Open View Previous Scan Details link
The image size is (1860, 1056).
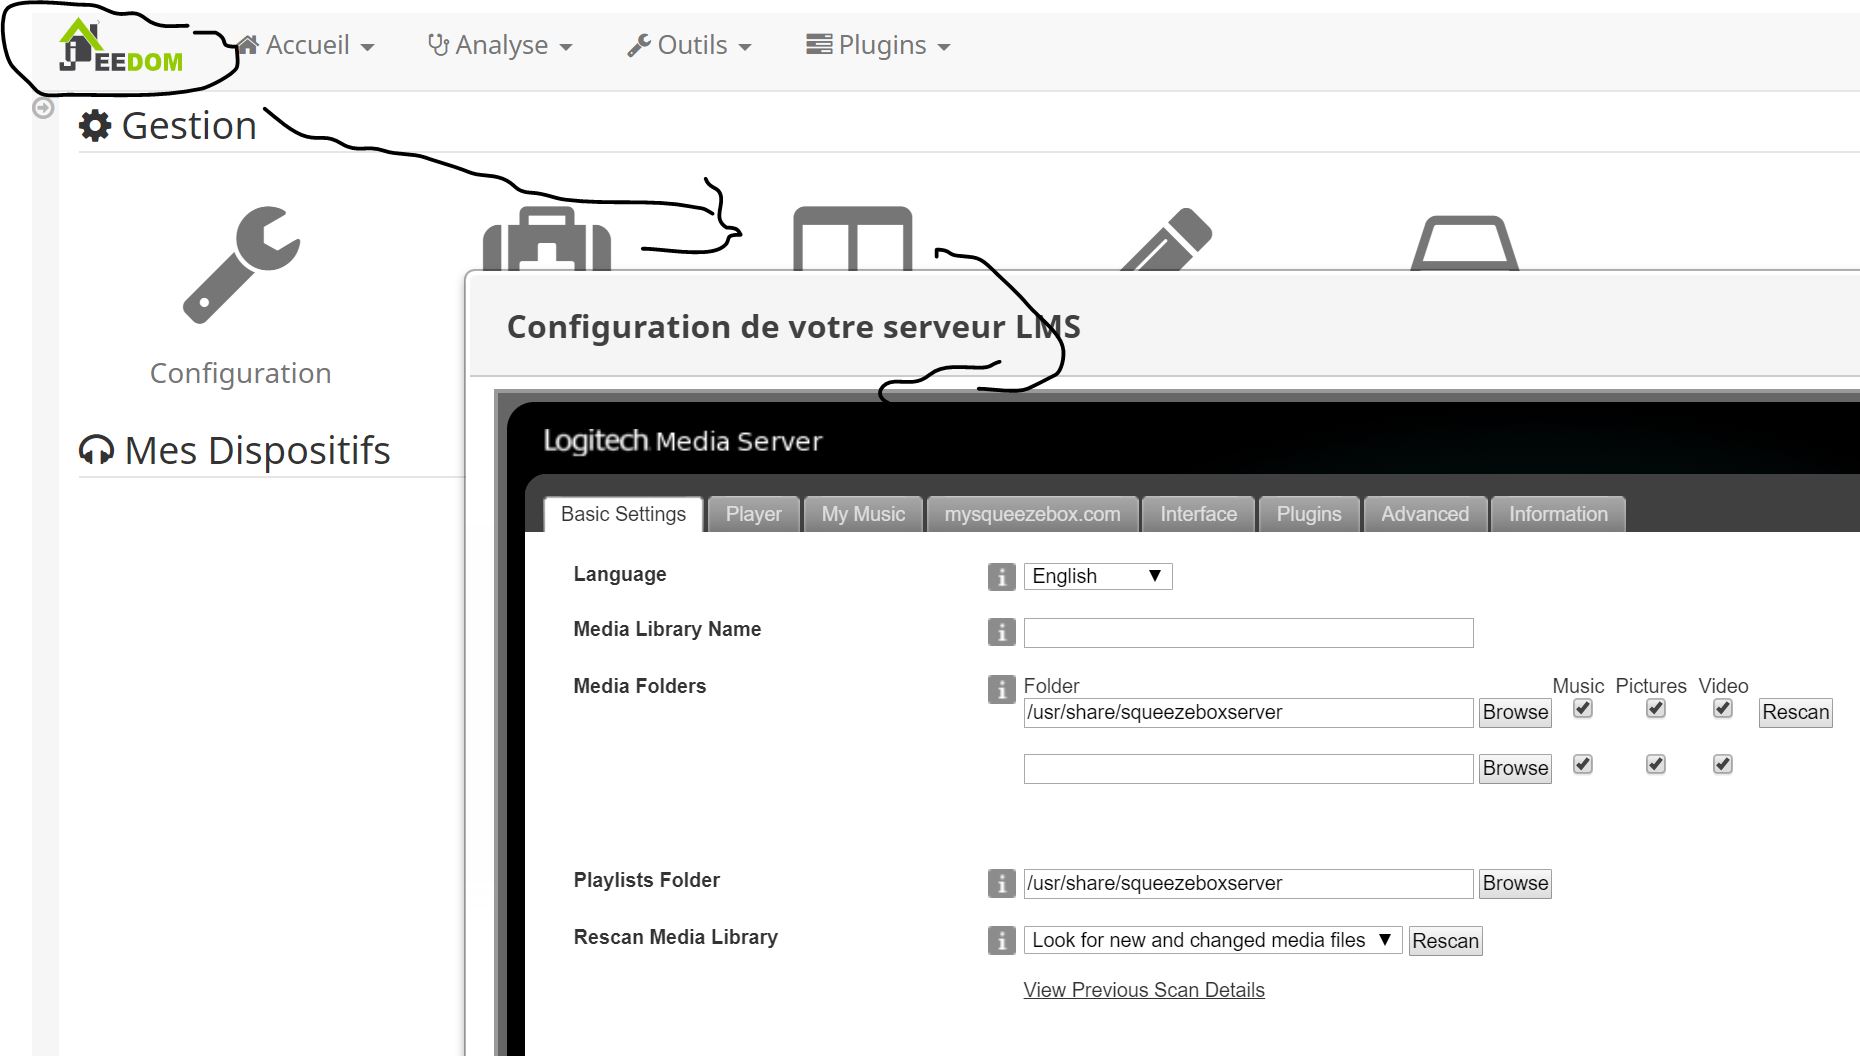point(1144,990)
